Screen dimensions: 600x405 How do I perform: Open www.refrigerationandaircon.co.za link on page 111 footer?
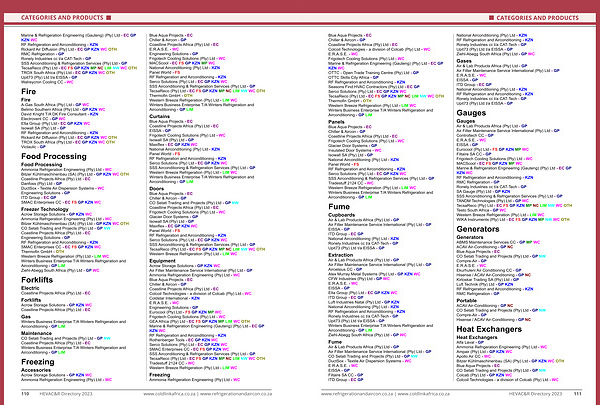[x=357, y=394]
